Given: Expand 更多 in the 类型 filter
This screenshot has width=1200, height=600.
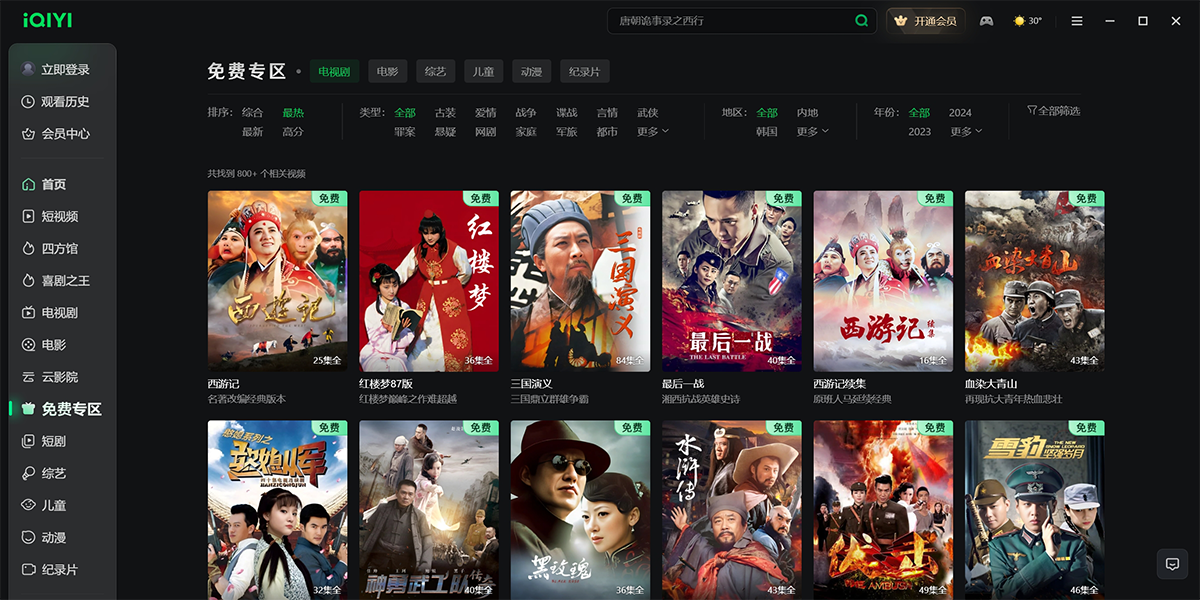Looking at the screenshot, I should point(652,132).
